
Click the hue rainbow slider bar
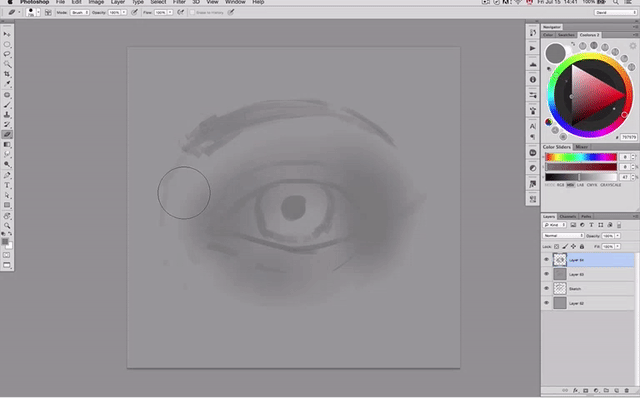(581, 157)
